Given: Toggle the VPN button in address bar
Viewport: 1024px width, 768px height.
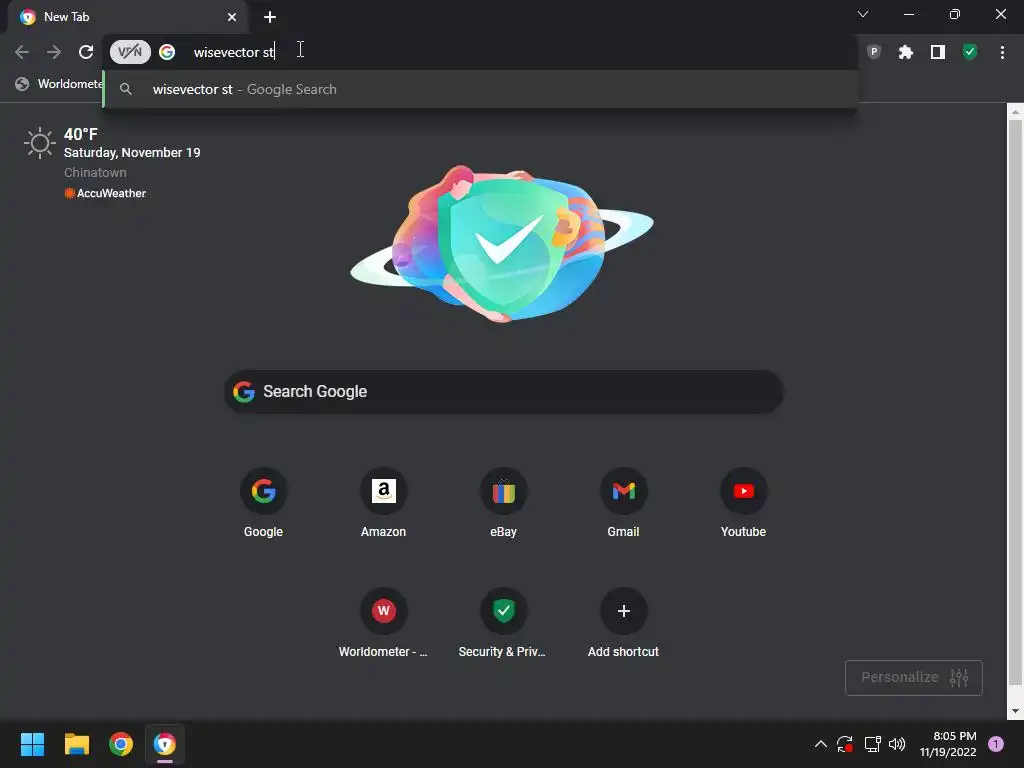Looking at the screenshot, I should [x=130, y=52].
